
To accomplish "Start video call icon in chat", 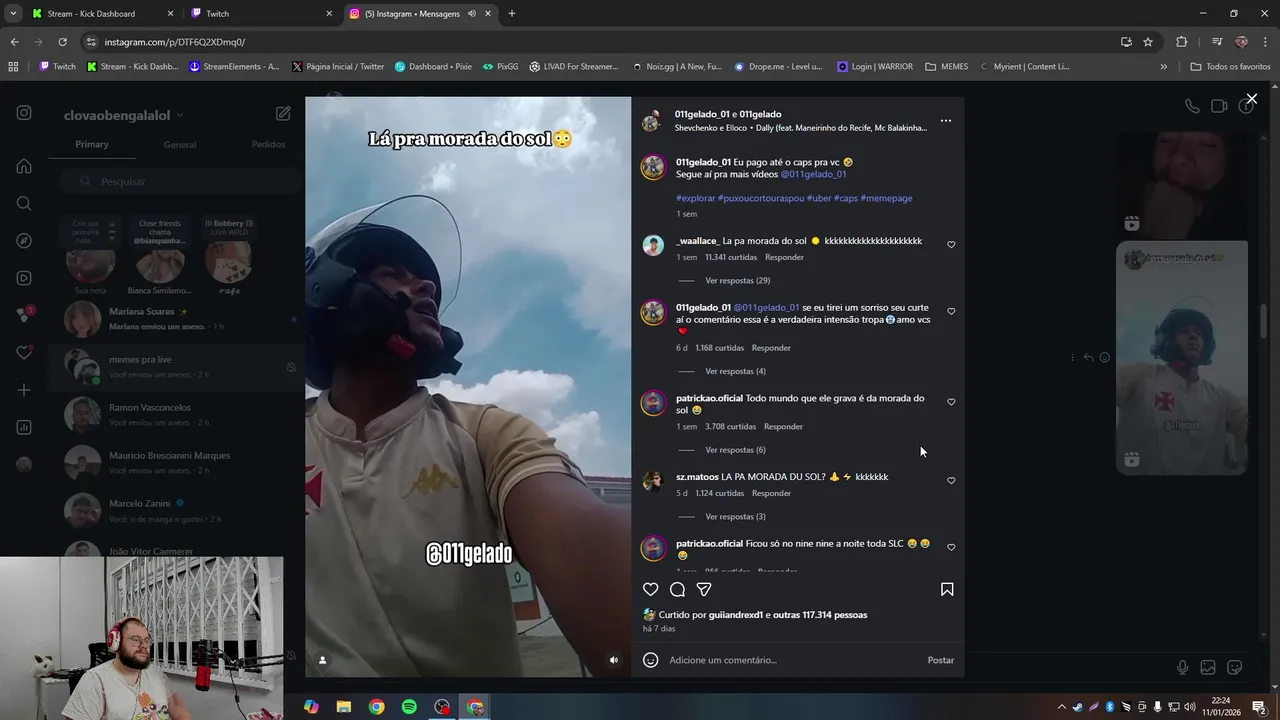I will tap(1219, 106).
